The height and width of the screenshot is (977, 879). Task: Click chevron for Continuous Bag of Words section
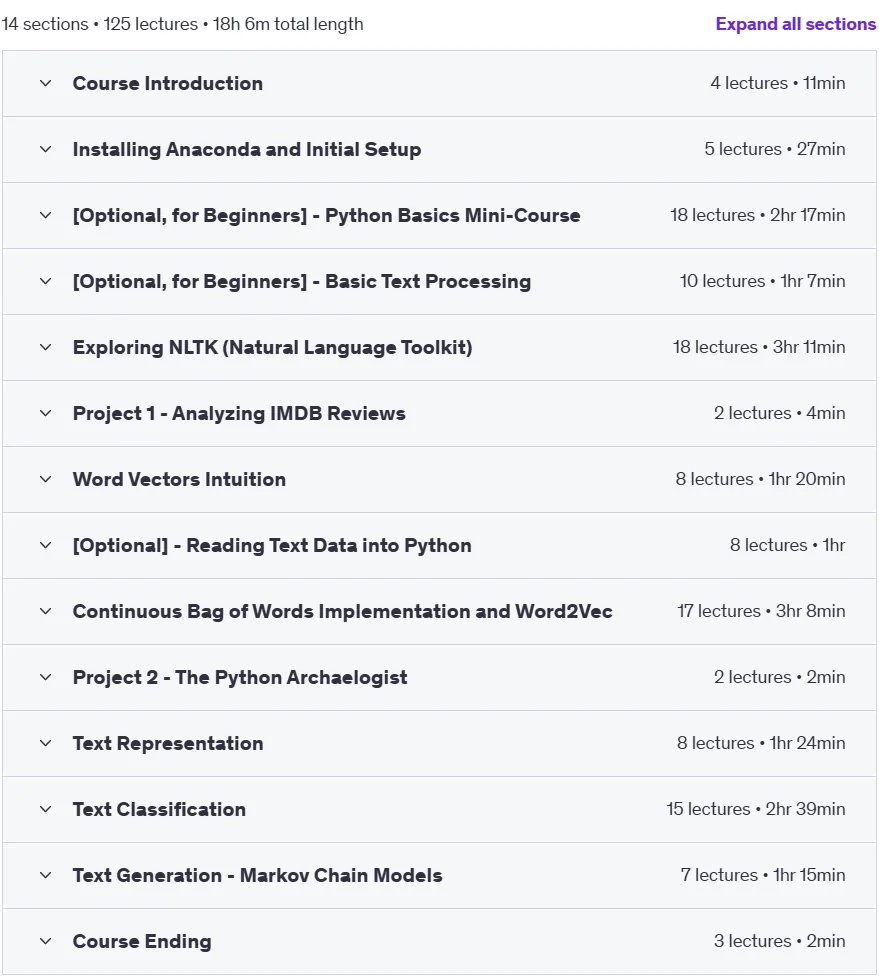(45, 612)
